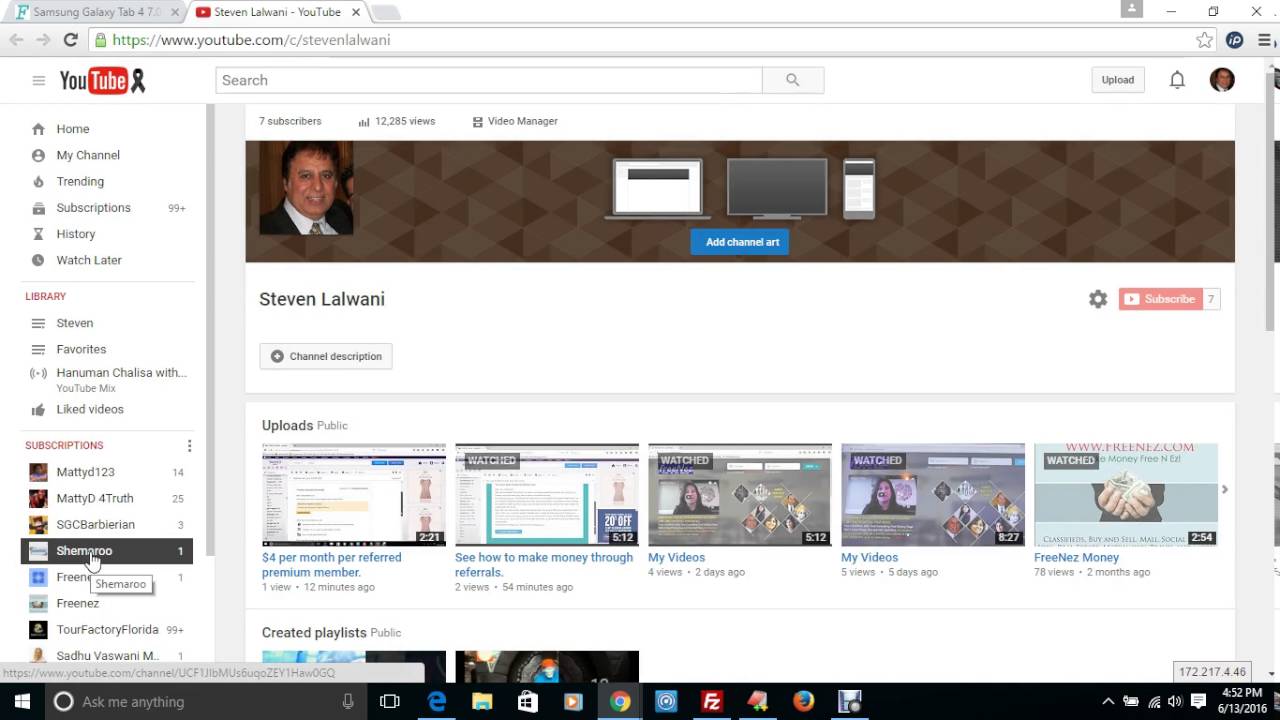
Task: Click the LIBRARY section heading
Action: click(46, 297)
